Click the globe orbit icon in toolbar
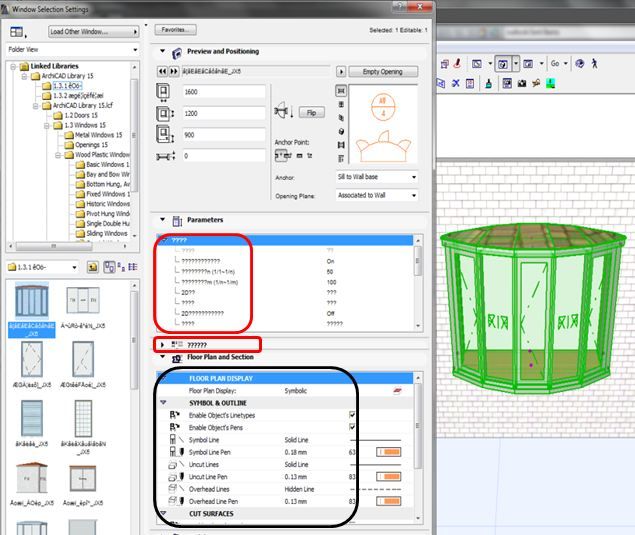Screen dimensions: 635x535 [x=580, y=64]
